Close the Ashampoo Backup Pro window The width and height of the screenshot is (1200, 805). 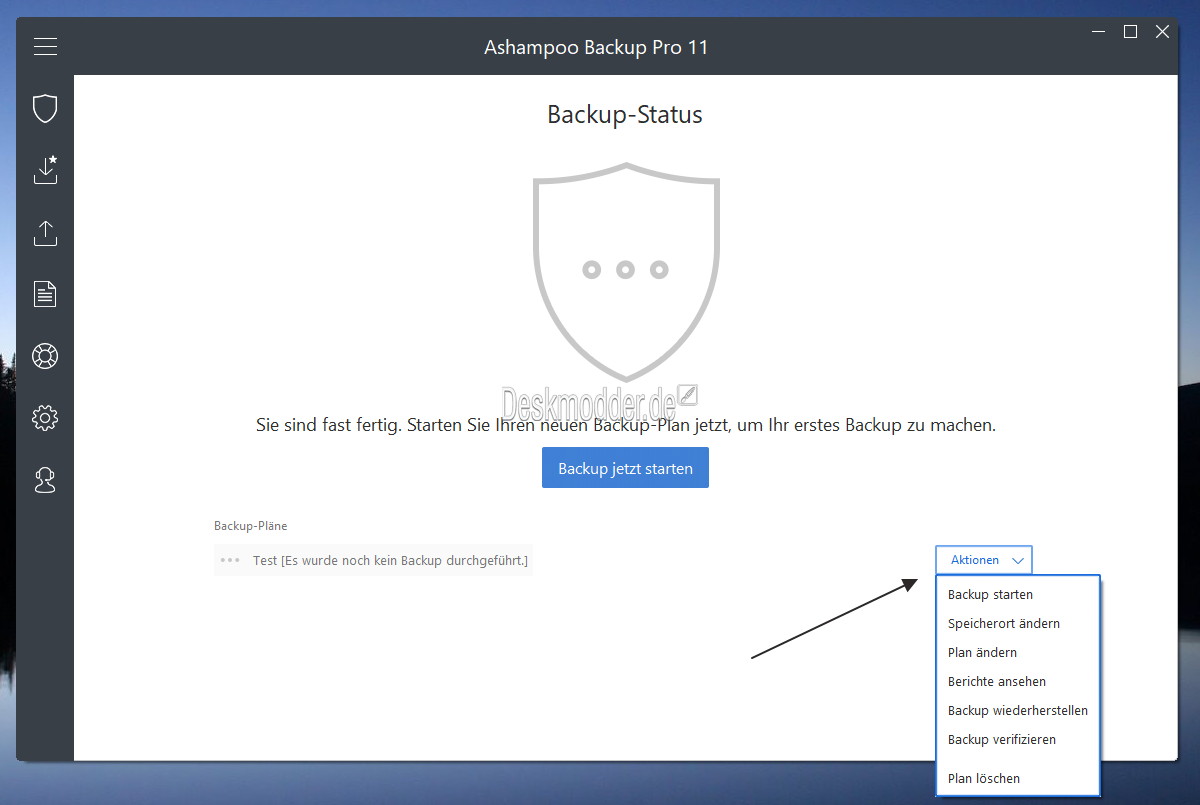click(x=1162, y=32)
